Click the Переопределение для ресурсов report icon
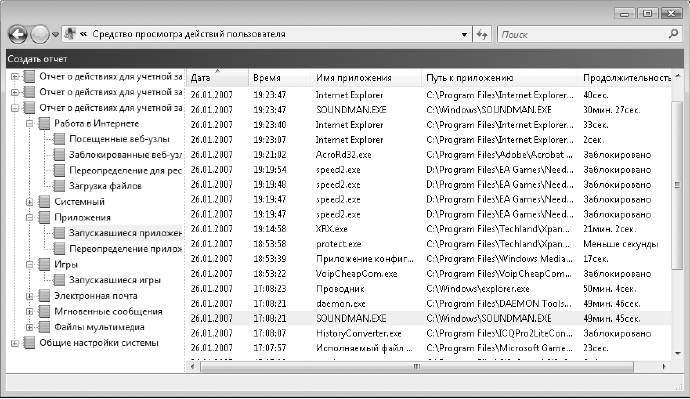 (x=59, y=170)
